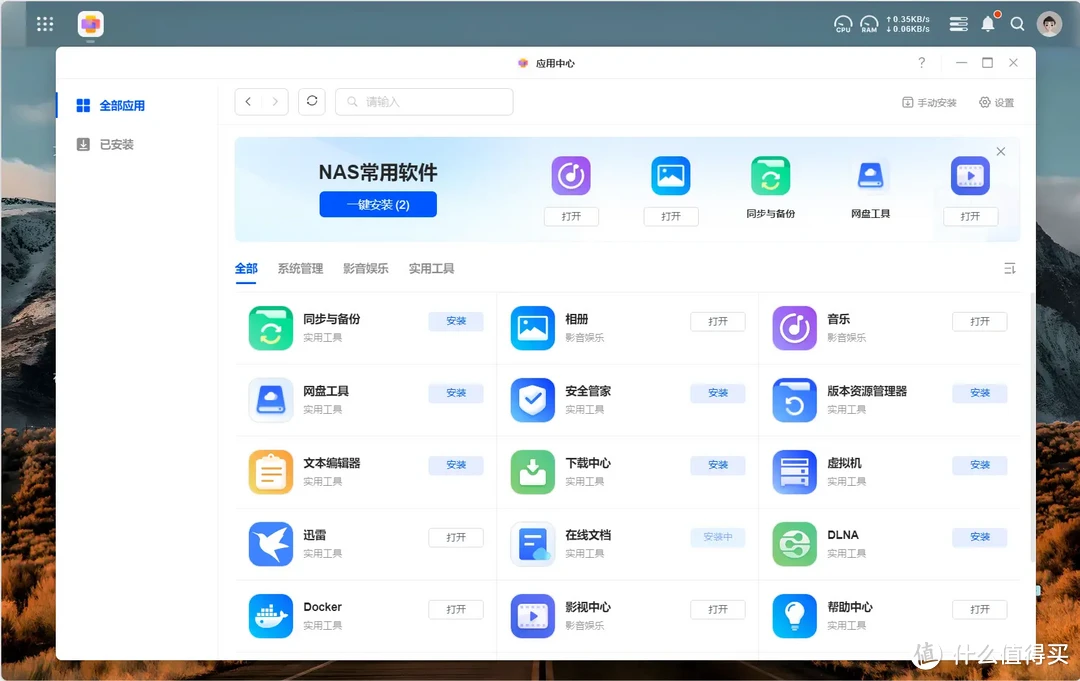Click the notification bell in the top bar
This screenshot has width=1080, height=681.
tap(988, 23)
